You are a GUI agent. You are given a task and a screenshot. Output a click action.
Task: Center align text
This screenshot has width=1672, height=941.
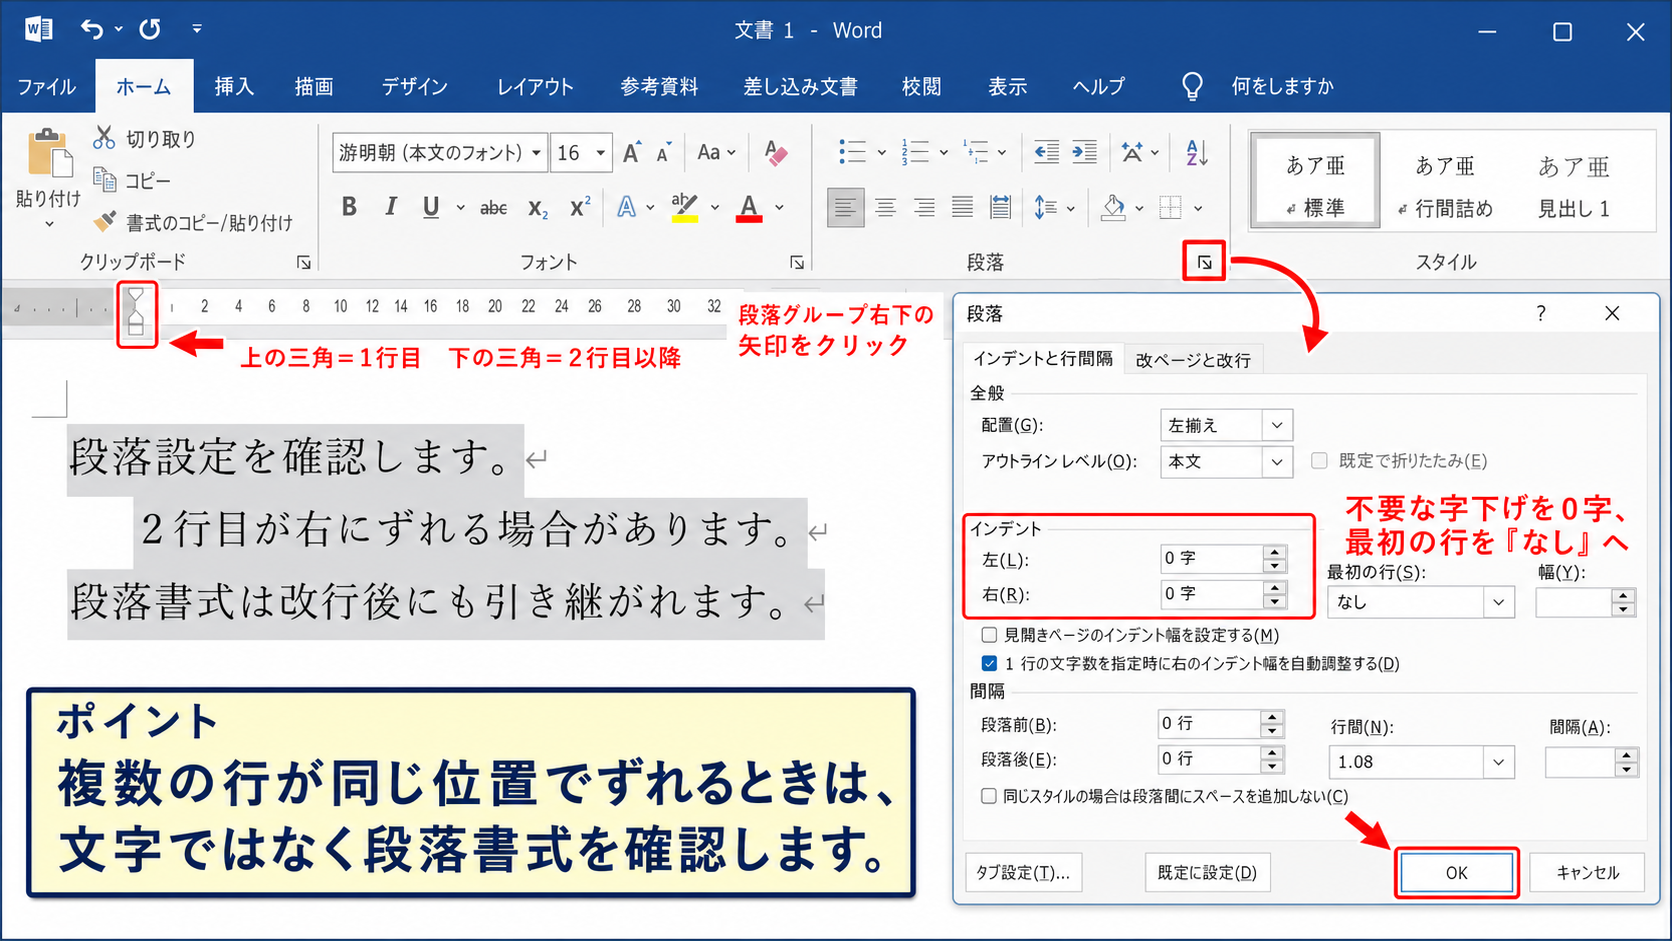[x=885, y=208]
